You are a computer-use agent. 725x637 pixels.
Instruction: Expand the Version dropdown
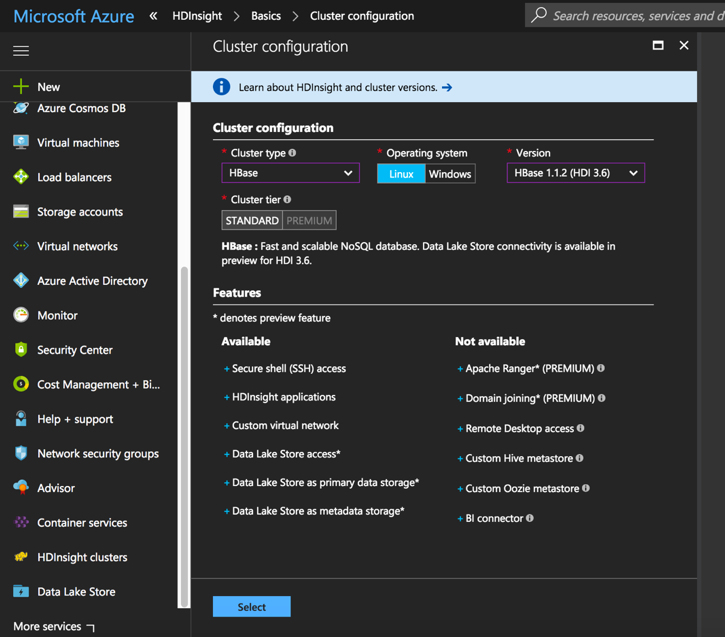coord(575,173)
